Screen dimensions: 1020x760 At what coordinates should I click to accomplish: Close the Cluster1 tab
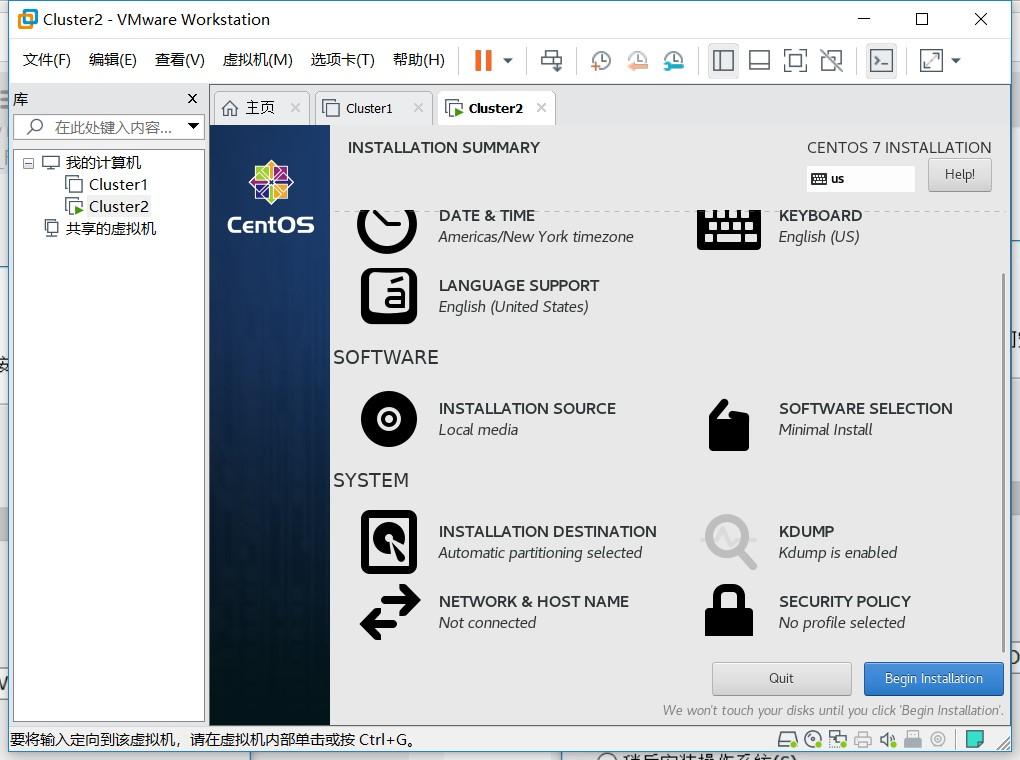click(418, 107)
